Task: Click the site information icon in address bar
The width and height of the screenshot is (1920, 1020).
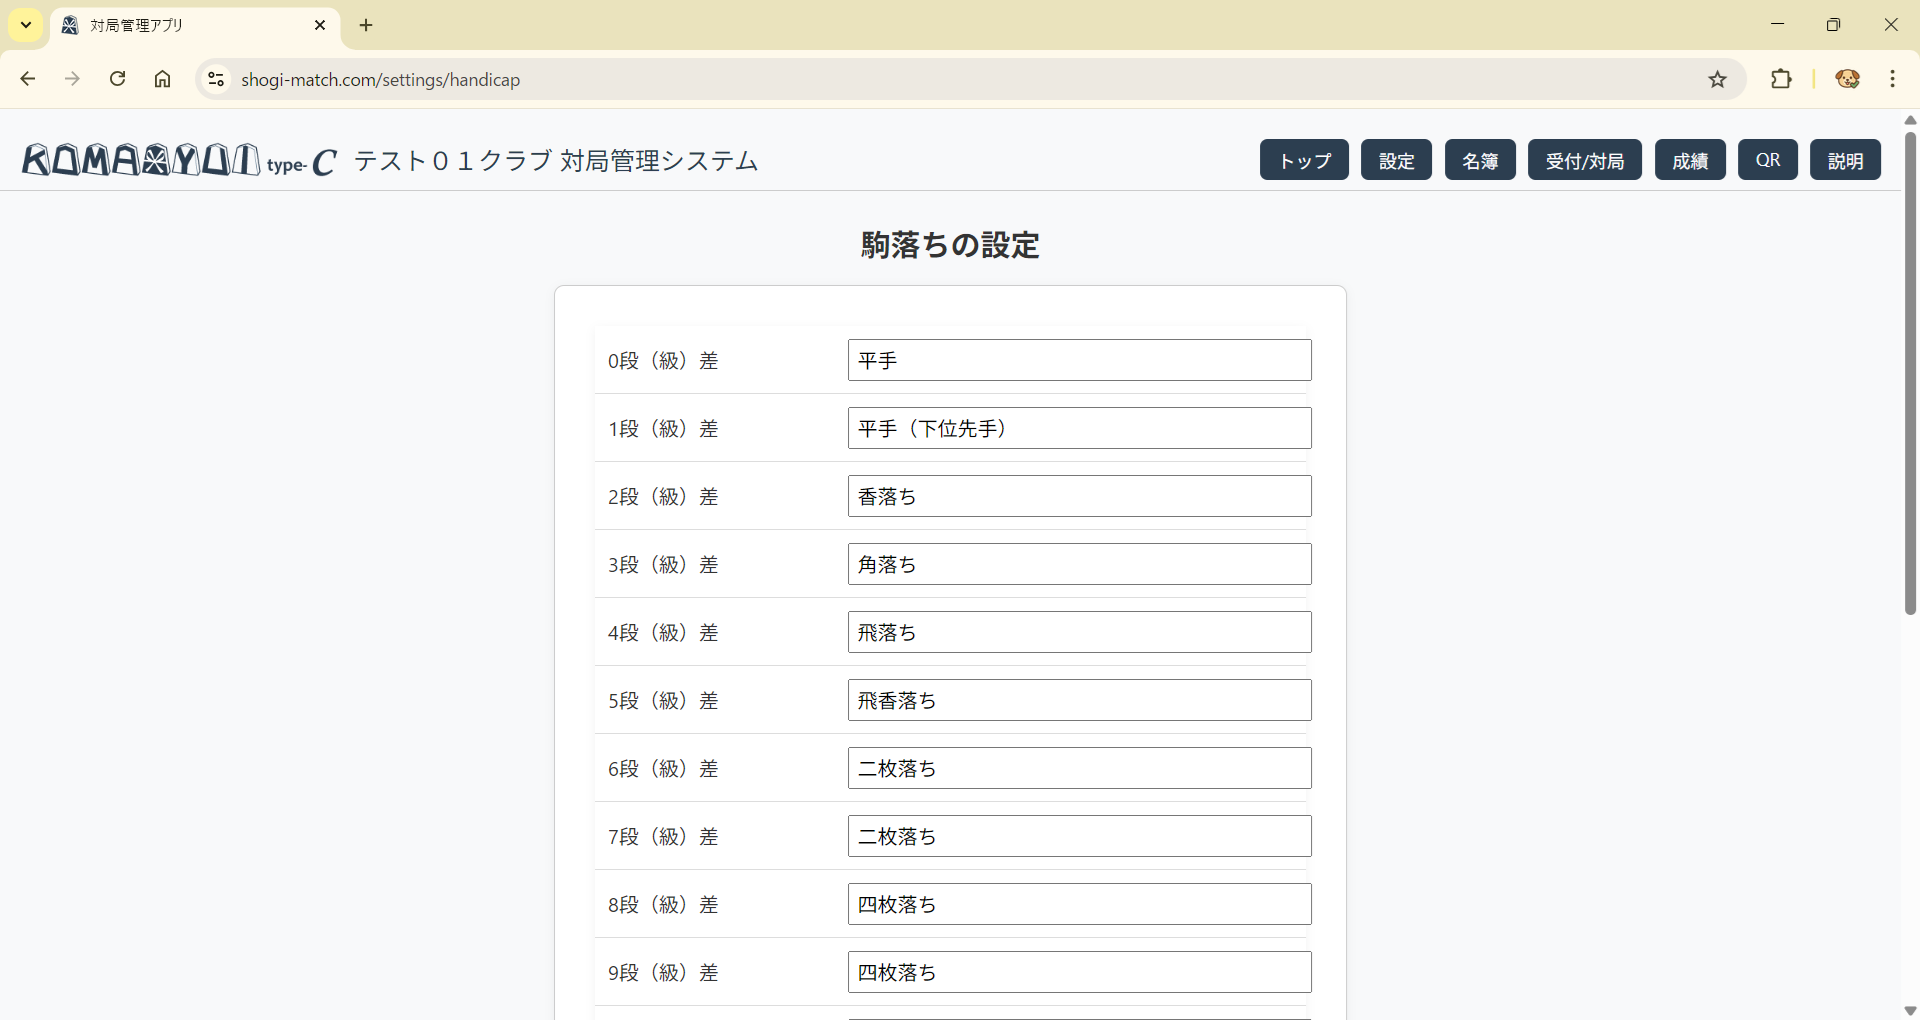Action: [x=215, y=79]
